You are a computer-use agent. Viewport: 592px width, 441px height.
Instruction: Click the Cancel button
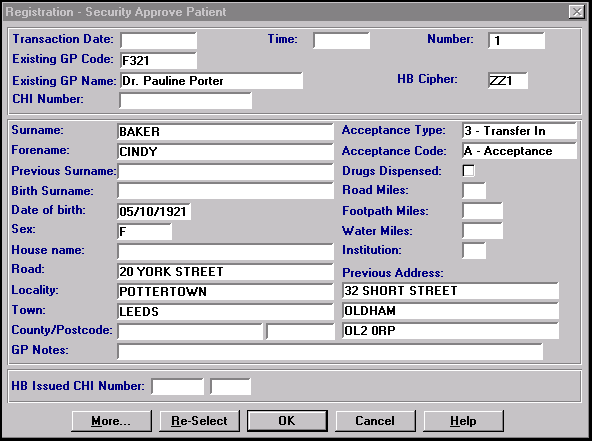(x=375, y=421)
